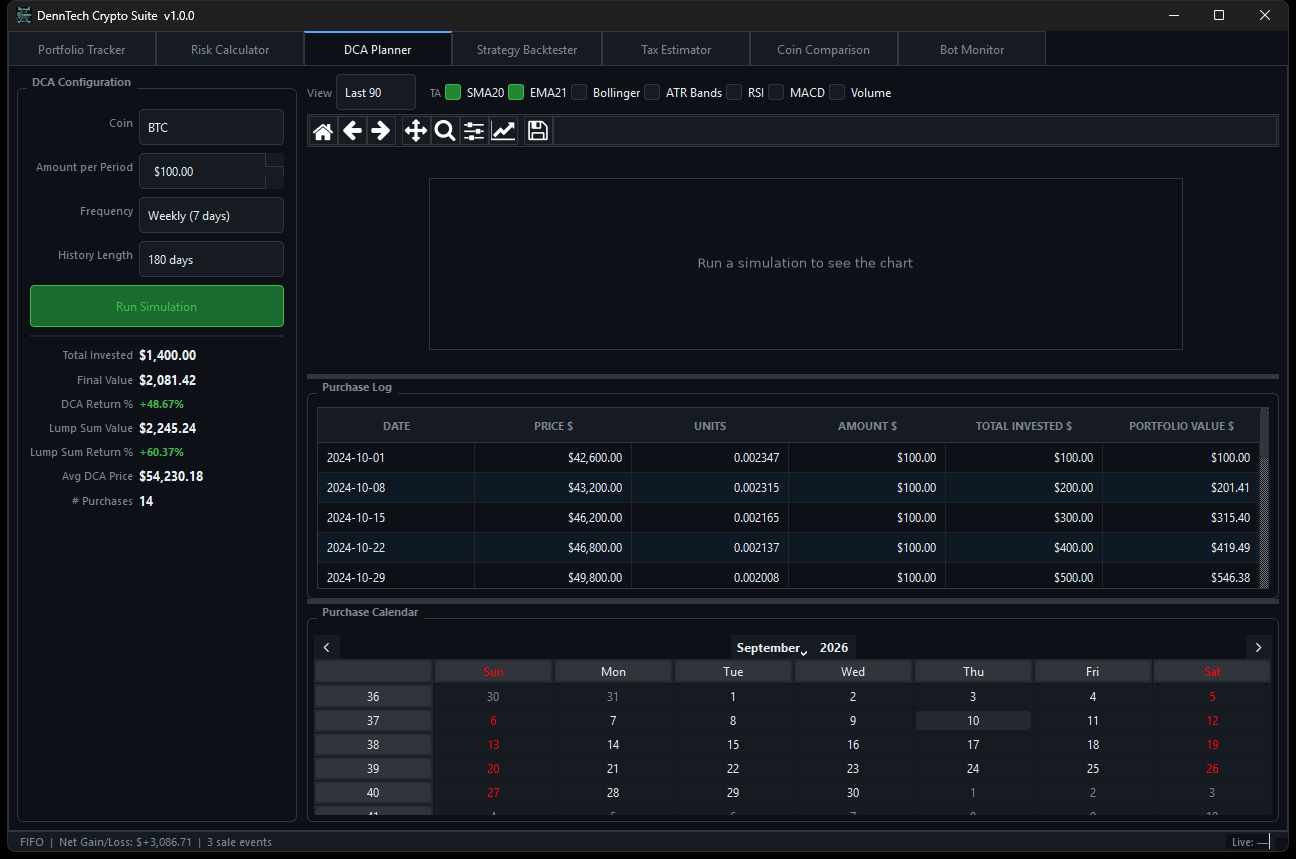Open the edit axis line-chart icon

point(503,131)
